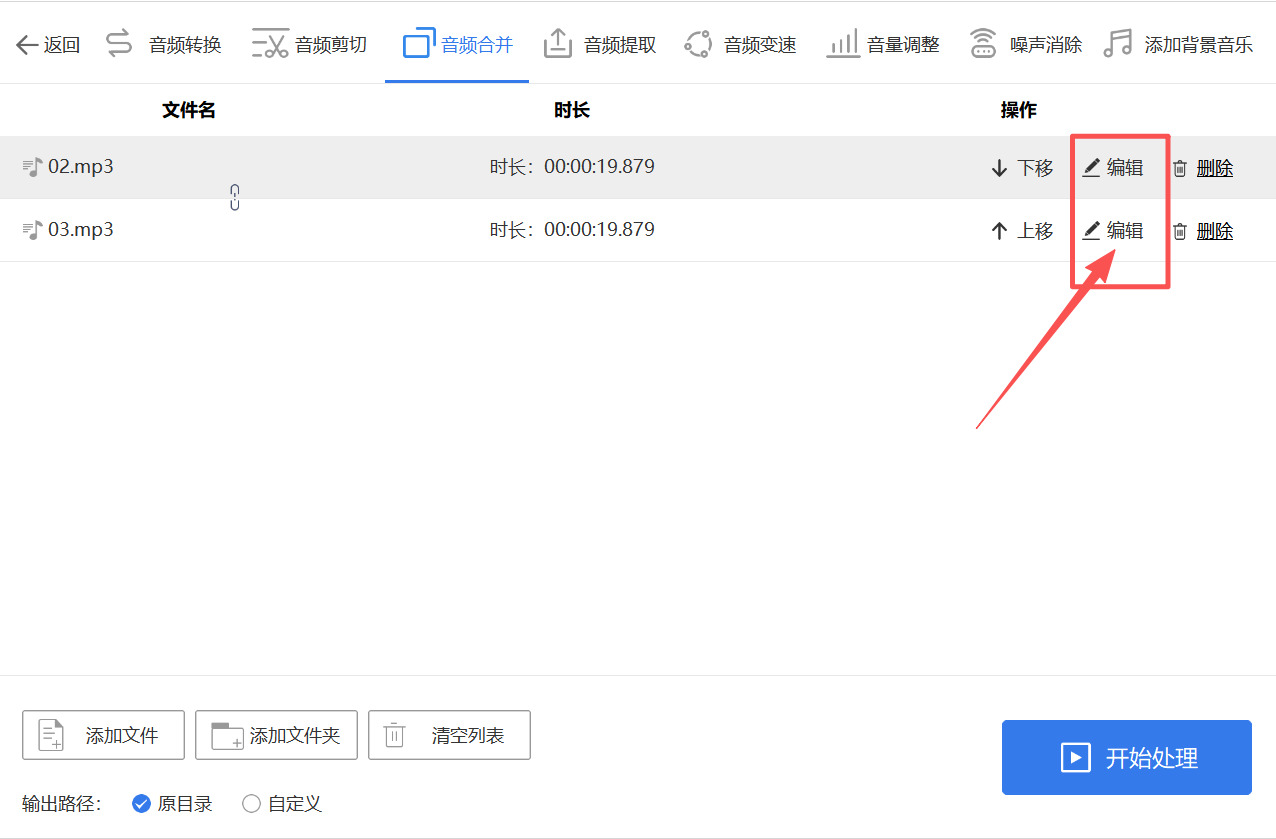Click the music note icon beside 02.mp3
1276x839 pixels.
click(x=31, y=166)
